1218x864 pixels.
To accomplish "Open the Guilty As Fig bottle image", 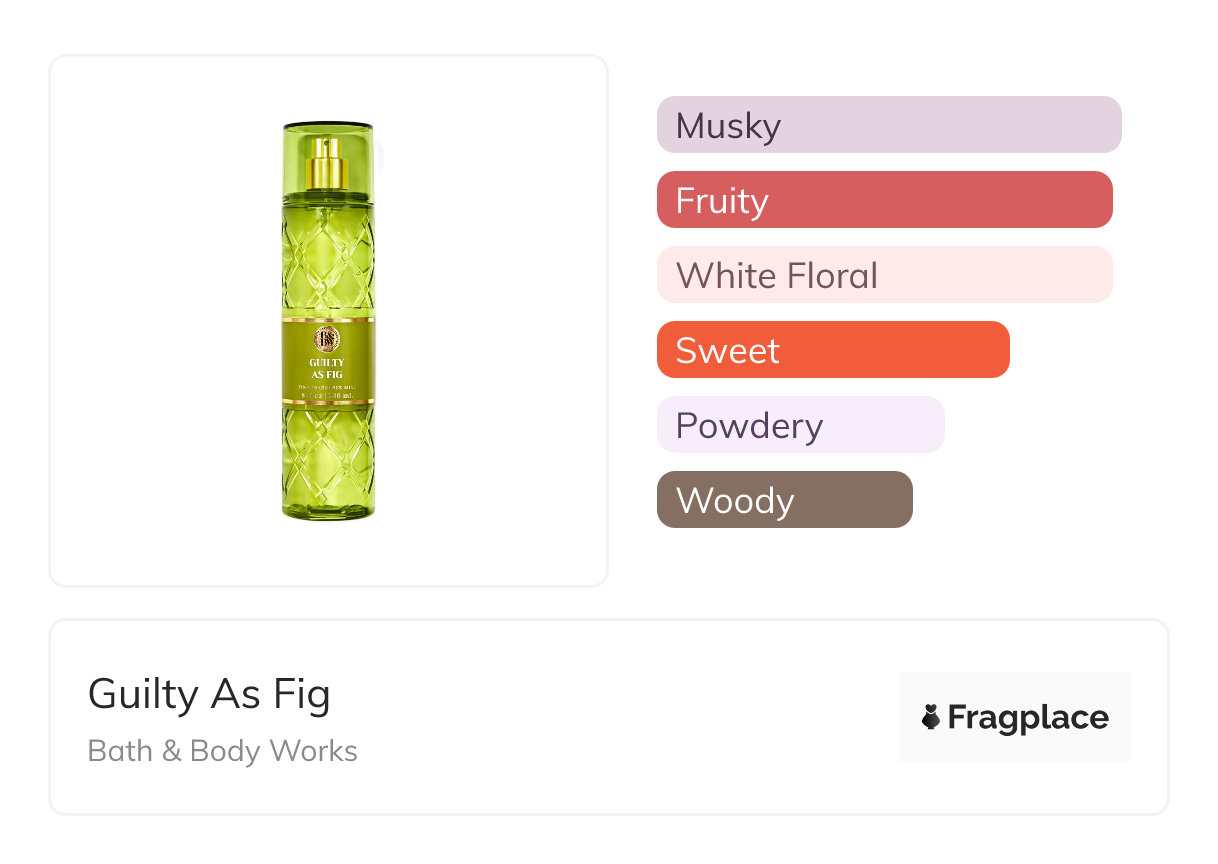I will [x=328, y=320].
